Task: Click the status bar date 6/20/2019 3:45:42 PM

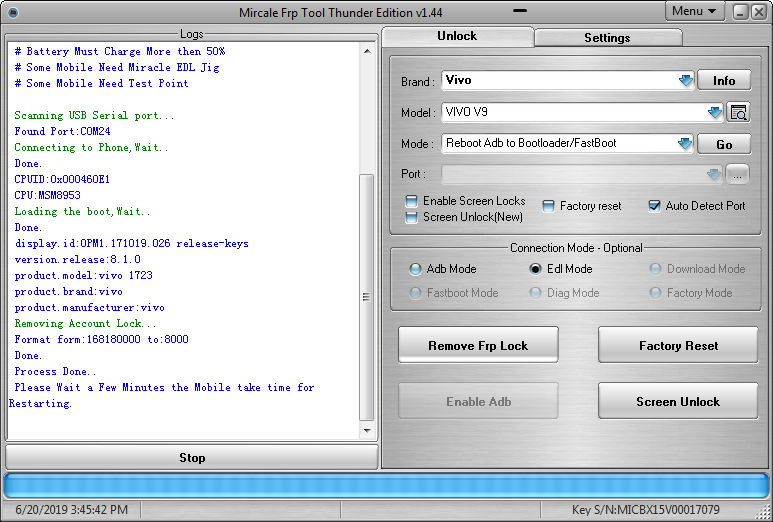Action: point(71,510)
